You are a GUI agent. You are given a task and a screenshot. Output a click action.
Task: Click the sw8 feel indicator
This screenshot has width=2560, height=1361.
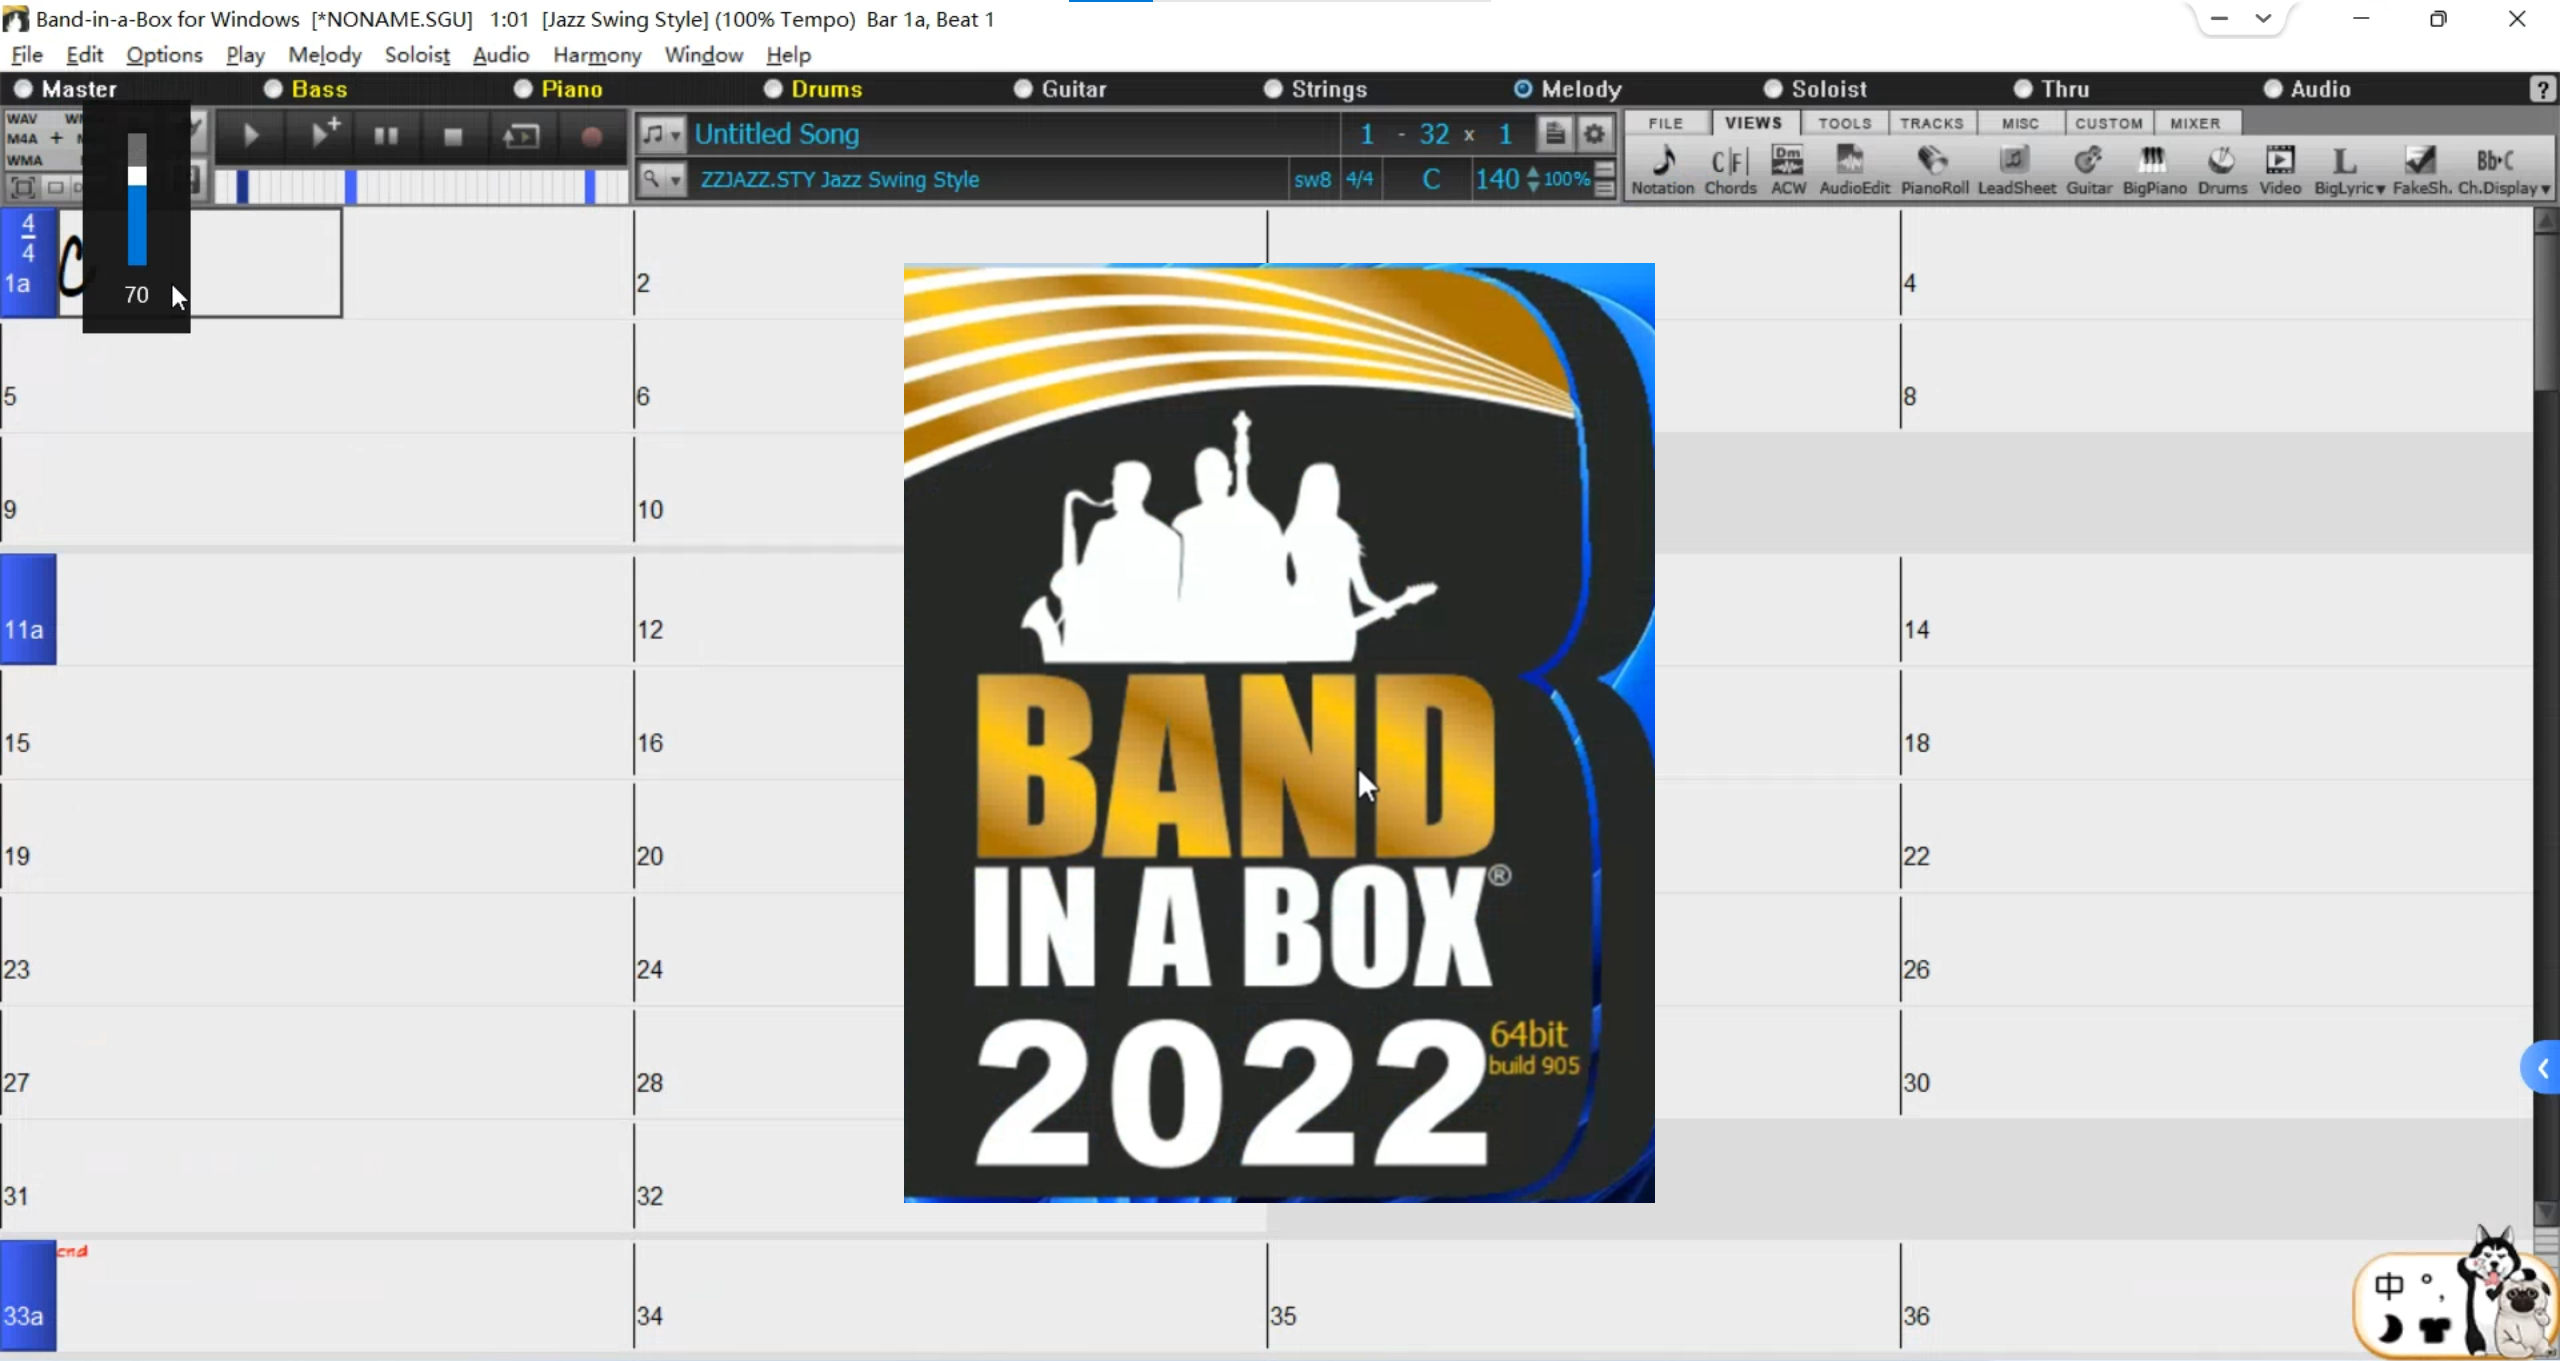[1312, 180]
